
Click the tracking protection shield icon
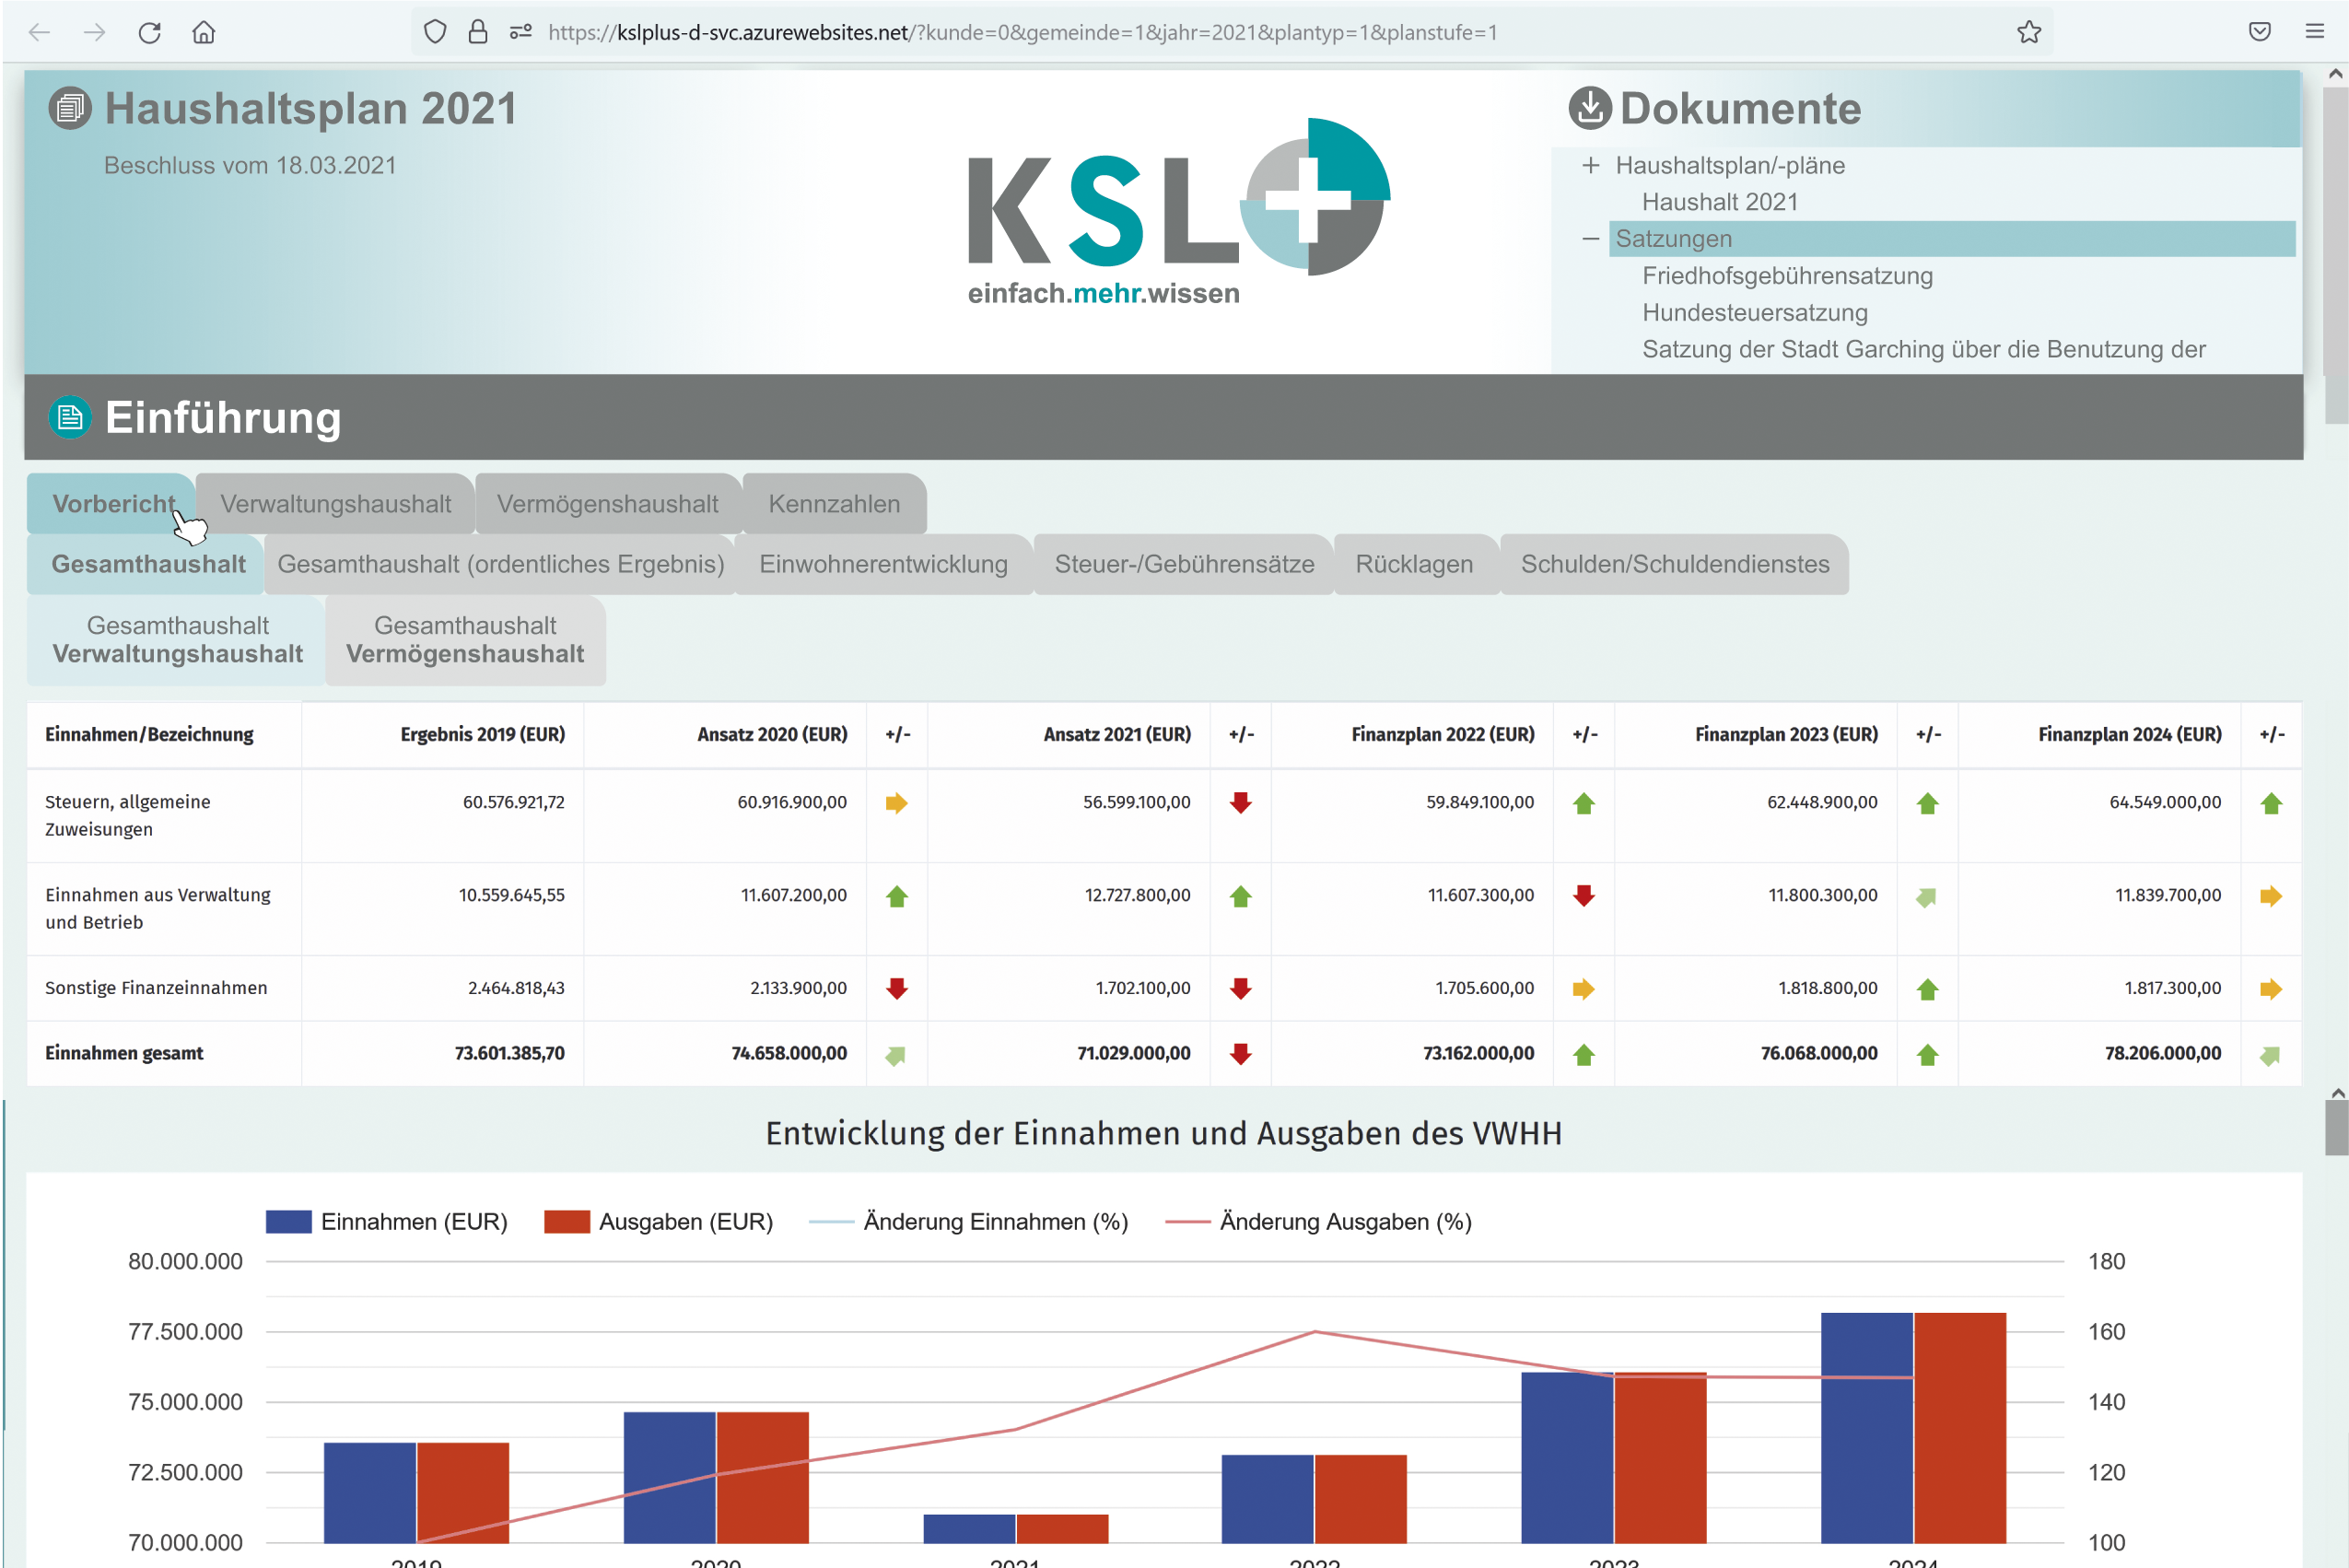click(435, 32)
